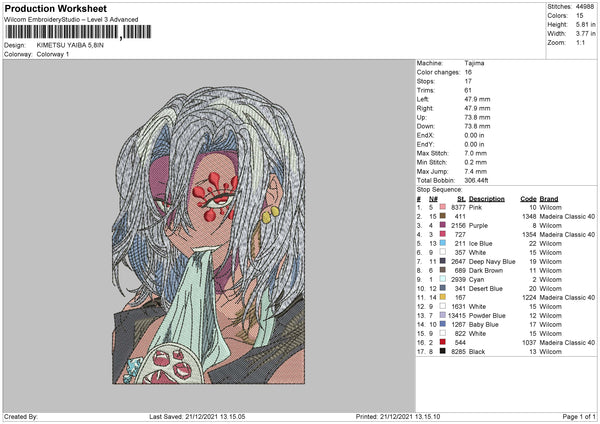Click the 'St.' column header
The image size is (600, 424).
pyautogui.click(x=461, y=199)
